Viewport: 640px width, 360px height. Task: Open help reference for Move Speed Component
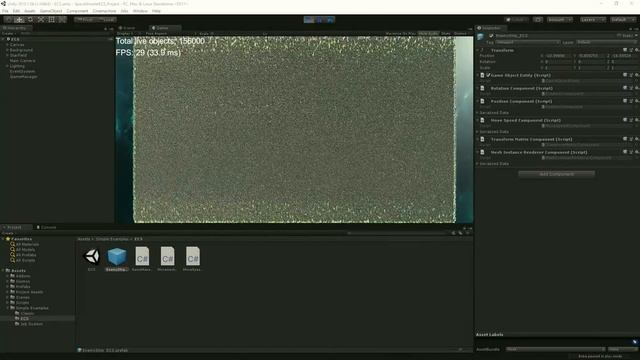(x=625, y=120)
